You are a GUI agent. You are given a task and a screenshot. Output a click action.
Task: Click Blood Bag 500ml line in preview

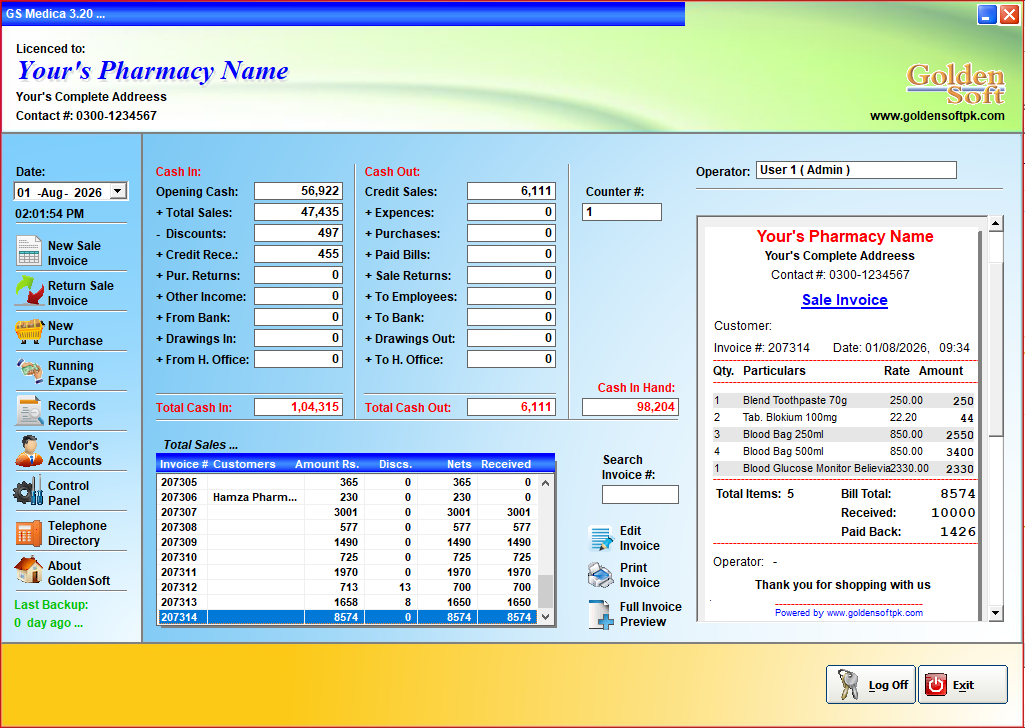pos(844,451)
